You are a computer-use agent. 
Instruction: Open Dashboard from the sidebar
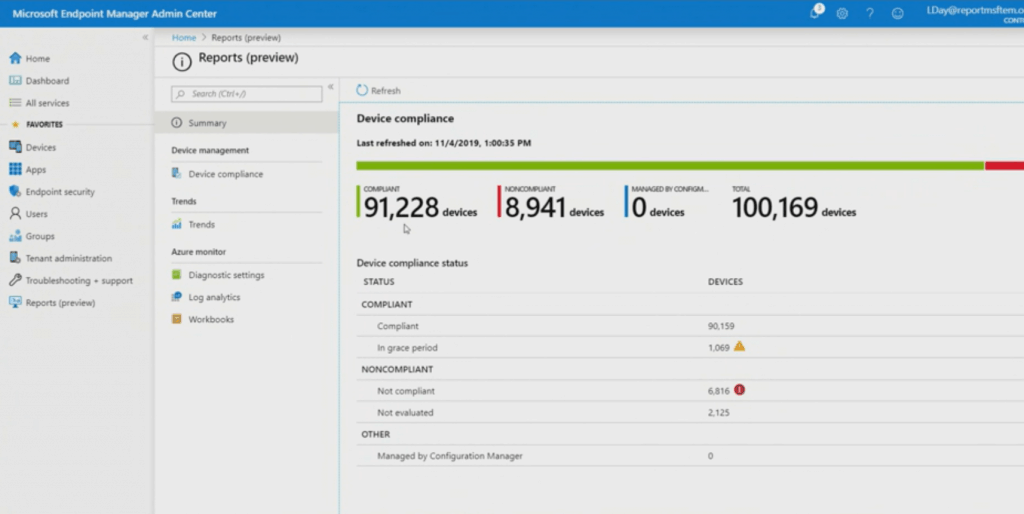47,80
